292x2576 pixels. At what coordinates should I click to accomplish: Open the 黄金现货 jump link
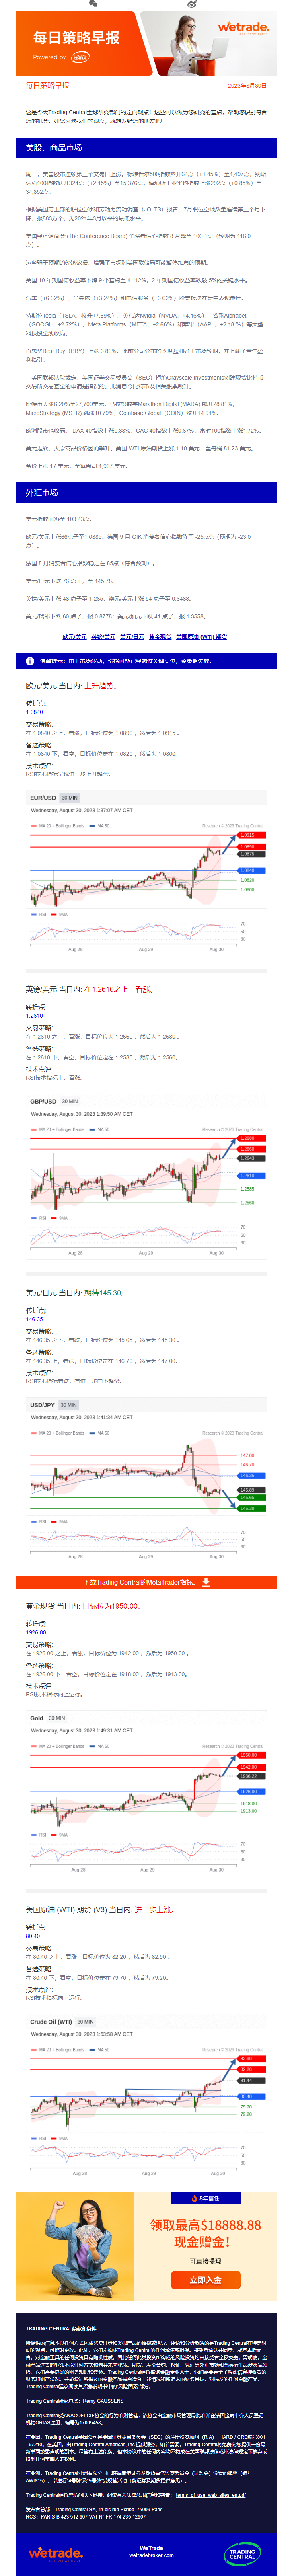click(160, 637)
